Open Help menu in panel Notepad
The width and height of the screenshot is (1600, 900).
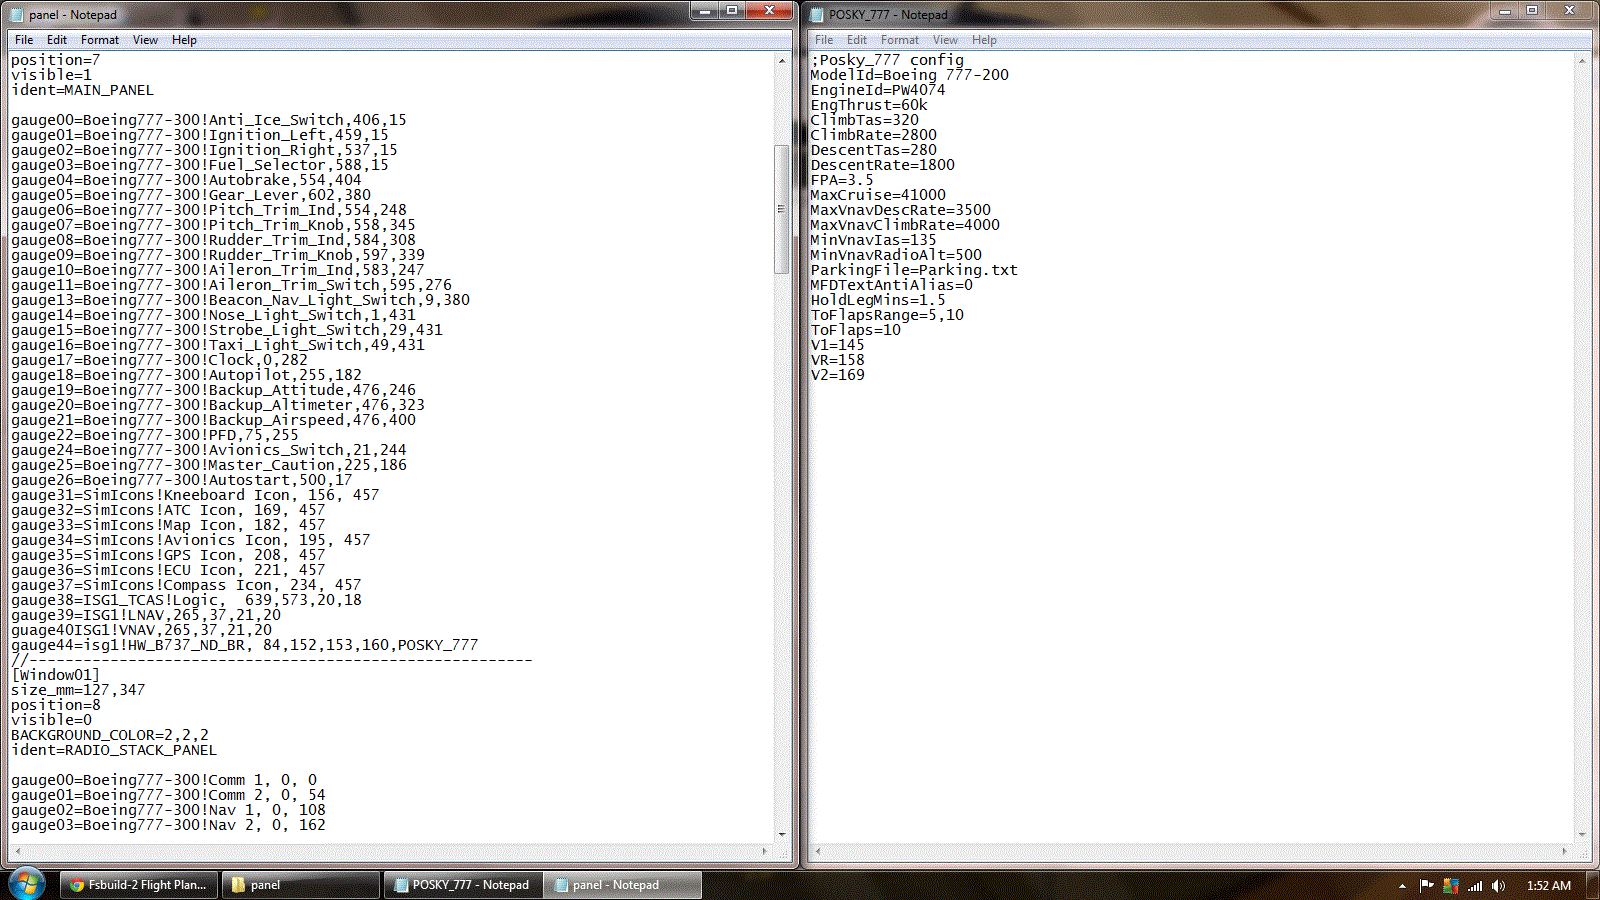[x=184, y=40]
